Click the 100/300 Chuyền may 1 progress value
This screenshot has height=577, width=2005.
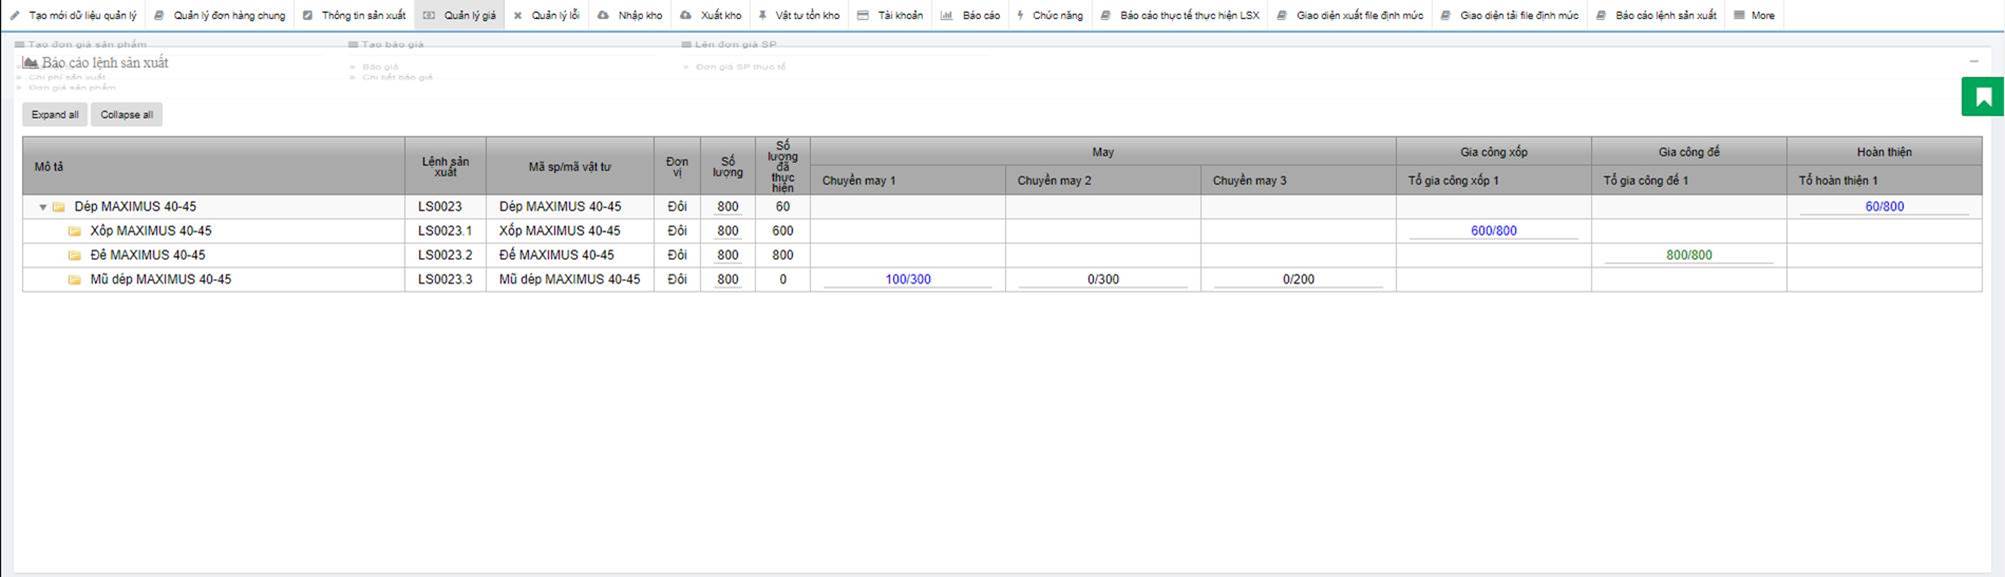[x=907, y=280]
